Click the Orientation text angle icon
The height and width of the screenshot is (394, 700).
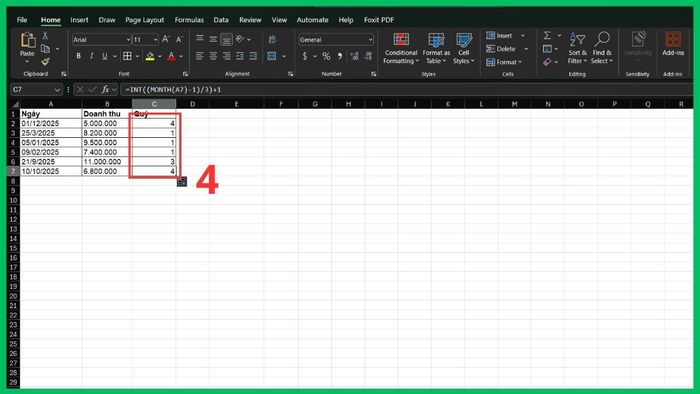tap(240, 39)
